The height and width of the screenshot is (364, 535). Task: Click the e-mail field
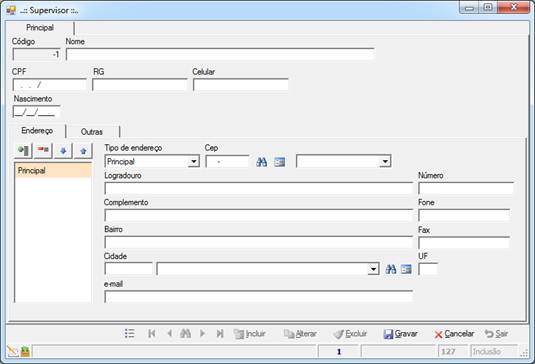259,296
